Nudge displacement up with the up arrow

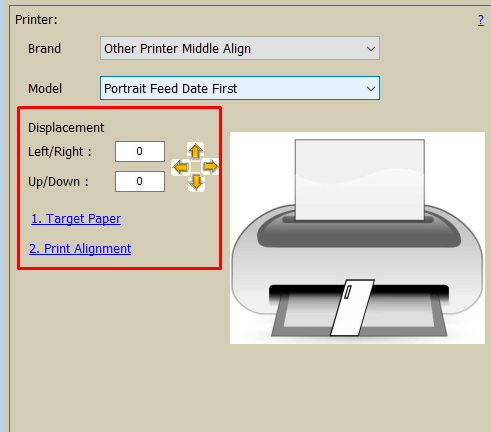(x=196, y=151)
